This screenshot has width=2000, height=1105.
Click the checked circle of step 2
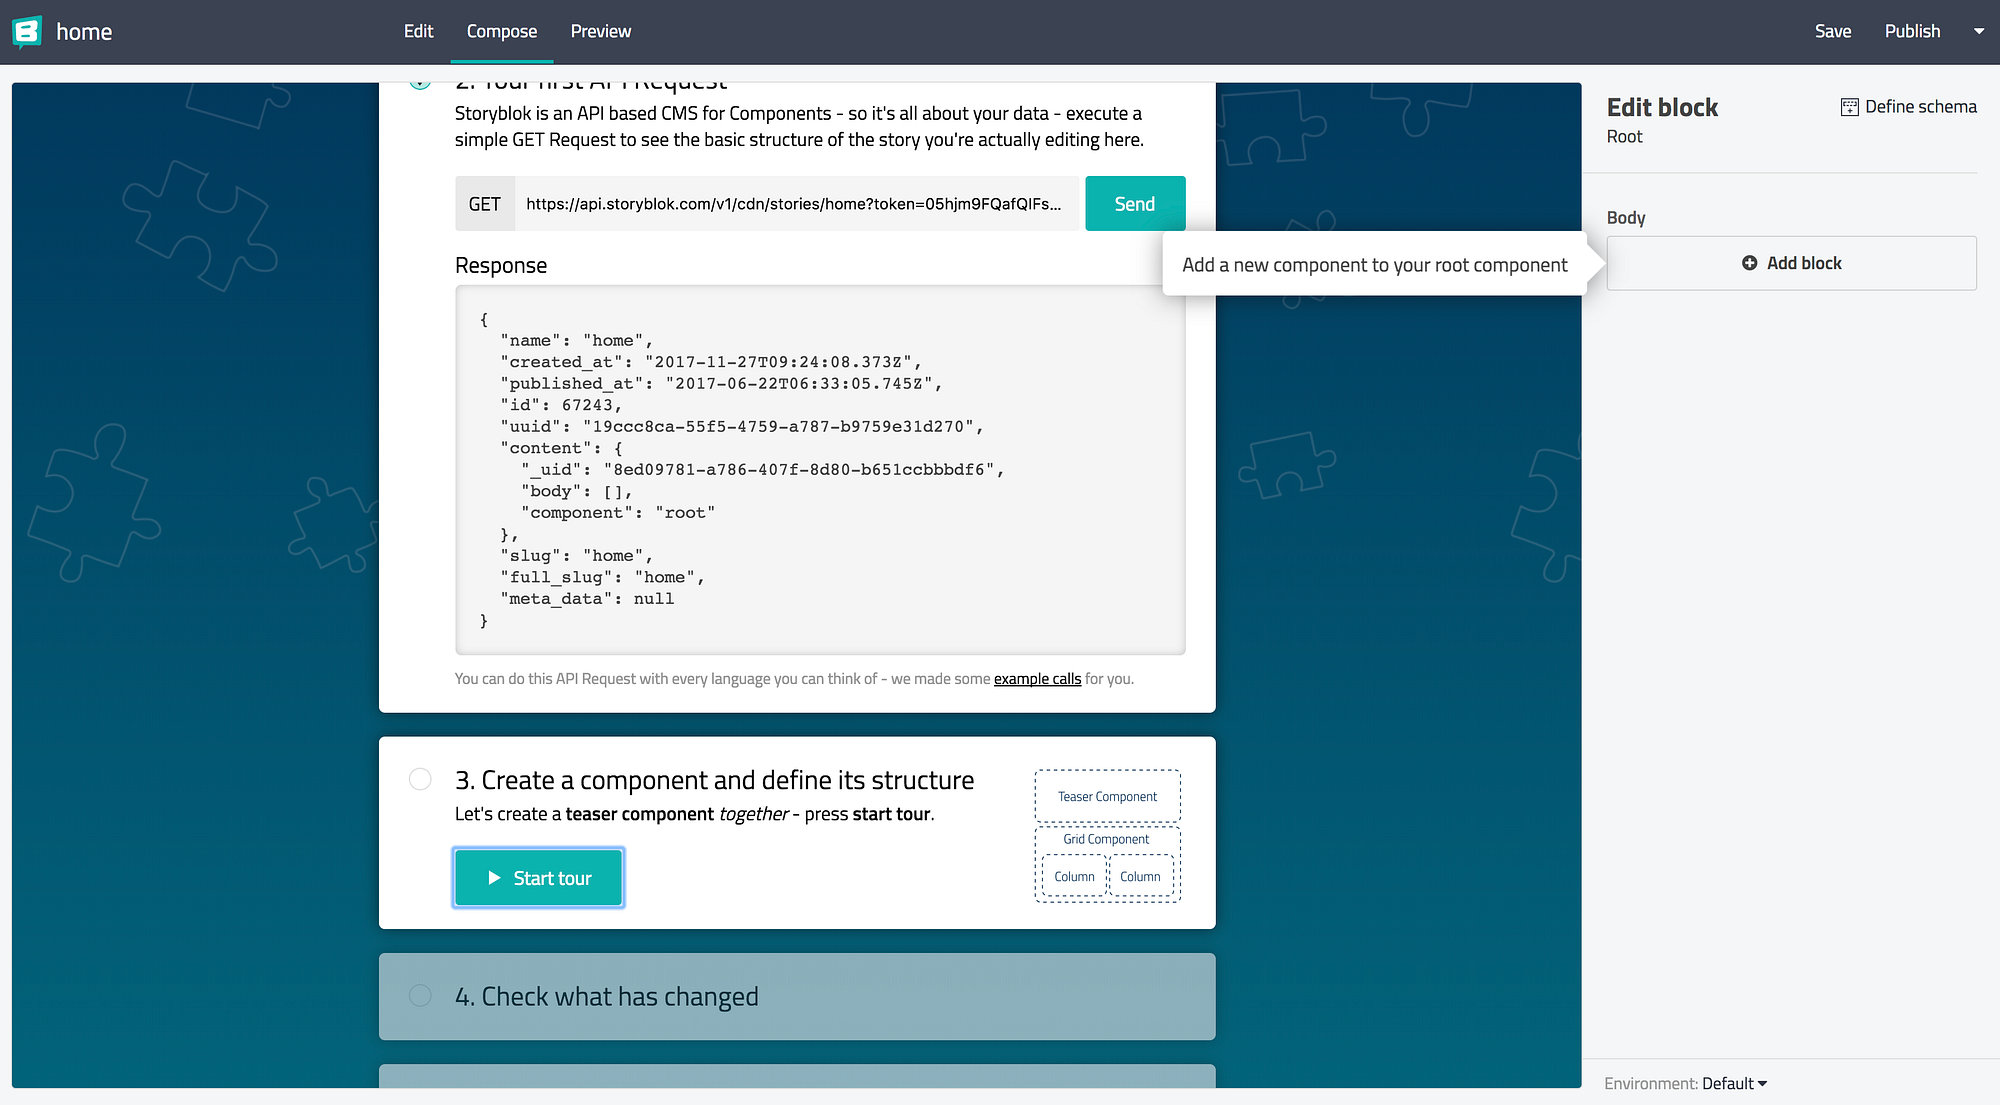click(420, 84)
